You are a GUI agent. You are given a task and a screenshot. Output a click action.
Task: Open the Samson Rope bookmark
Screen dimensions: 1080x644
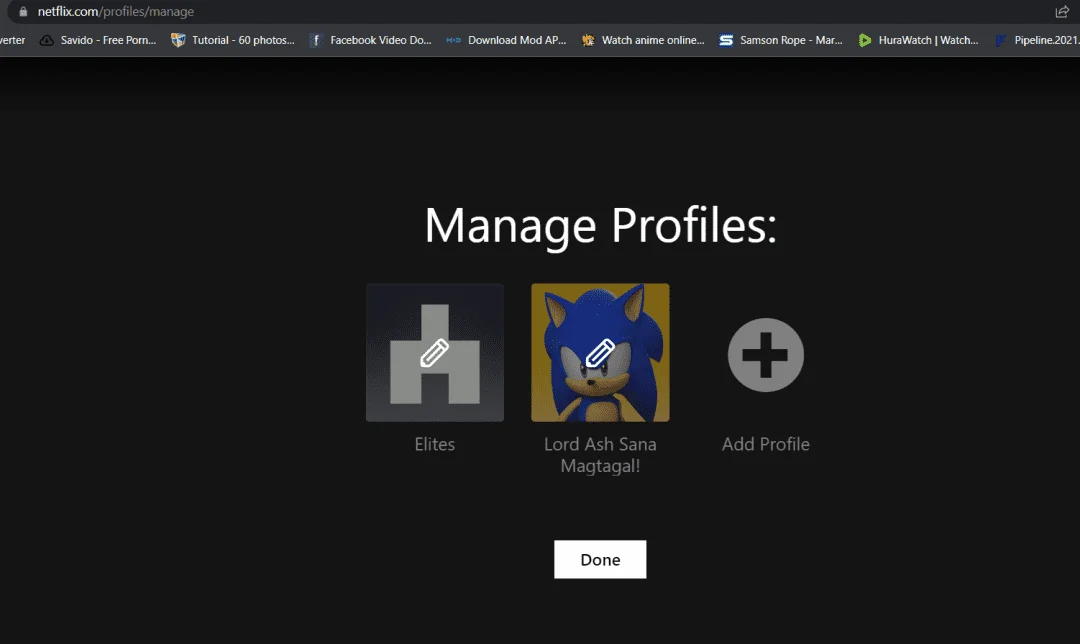(780, 40)
